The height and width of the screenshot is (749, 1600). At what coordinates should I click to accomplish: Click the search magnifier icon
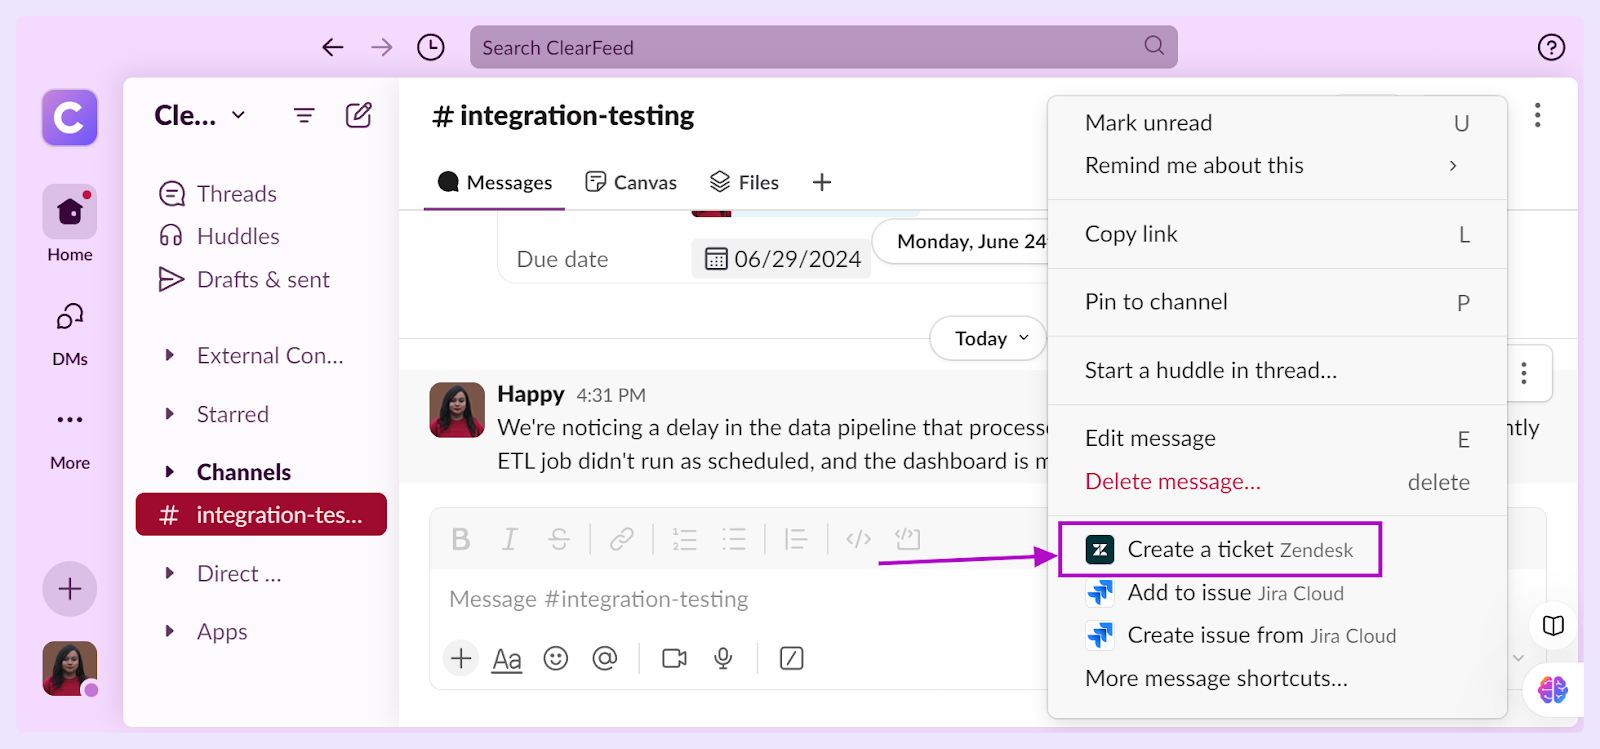point(1154,46)
